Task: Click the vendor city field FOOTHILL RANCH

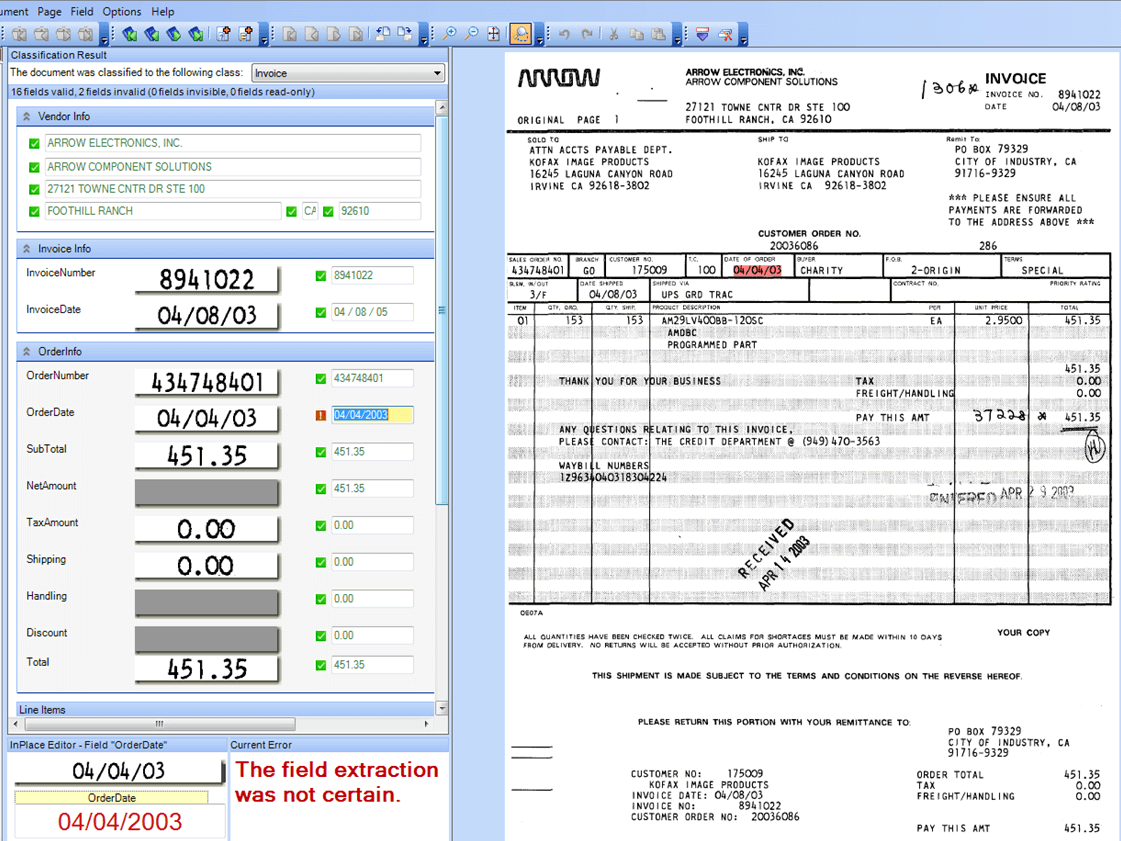Action: (163, 211)
